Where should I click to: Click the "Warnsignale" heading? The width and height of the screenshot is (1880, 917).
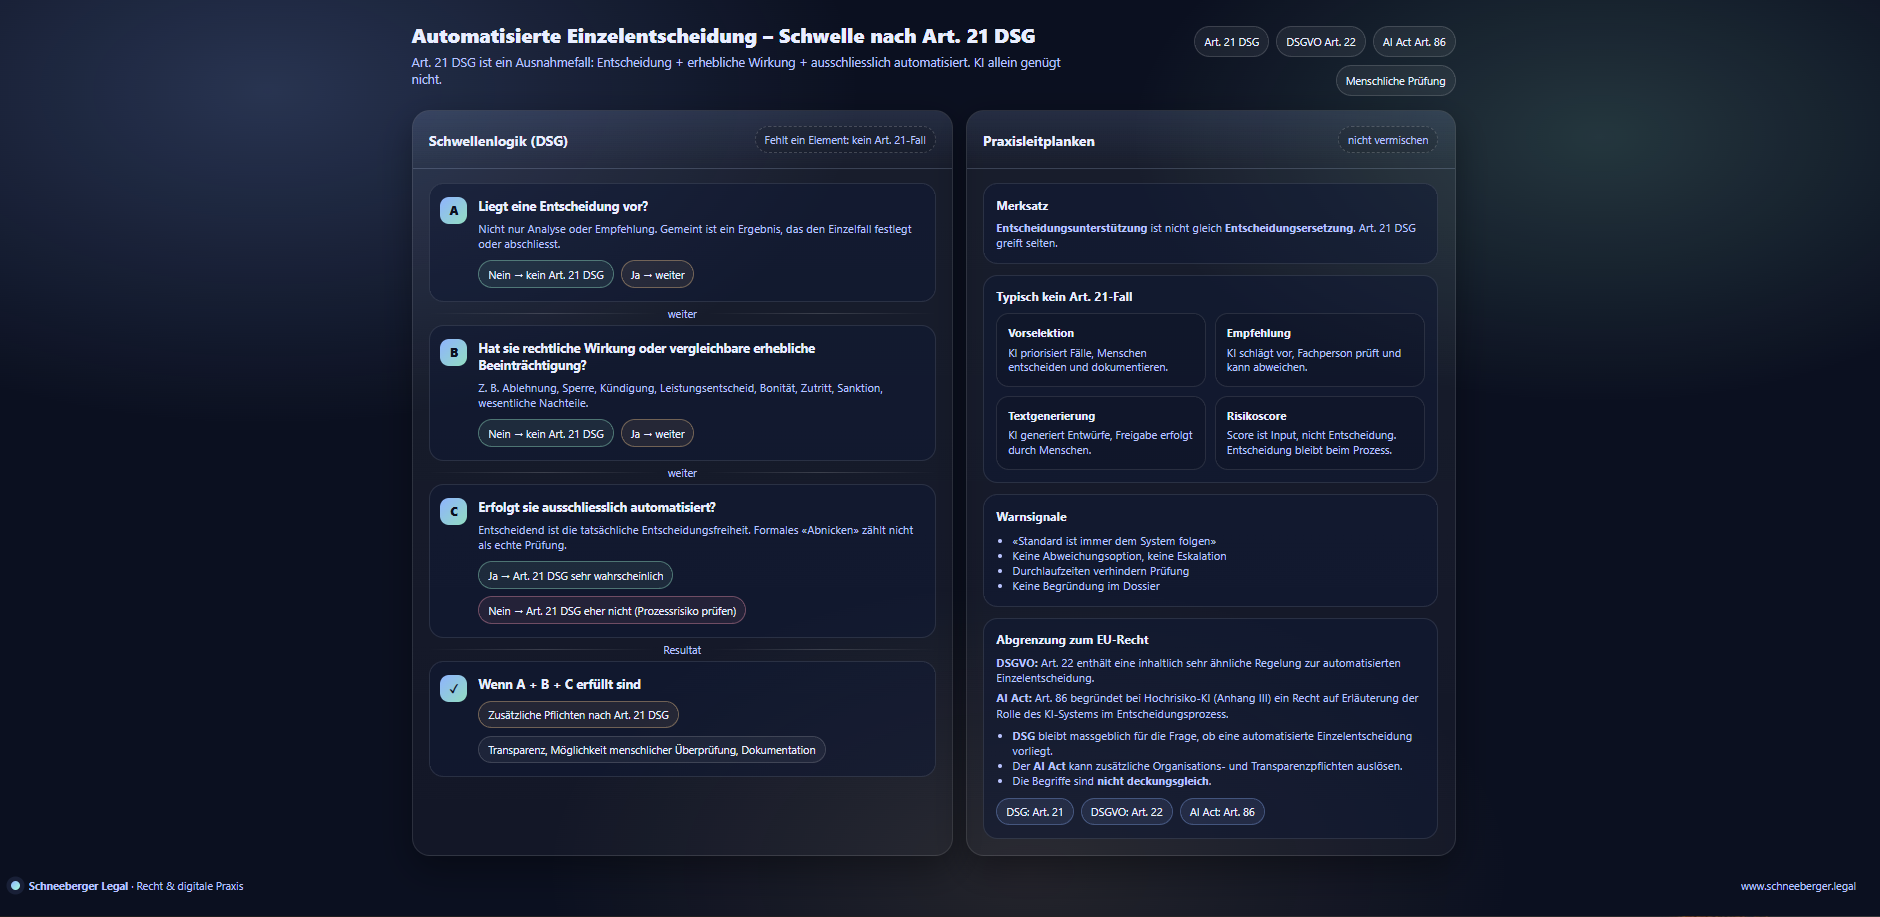pyautogui.click(x=1031, y=516)
